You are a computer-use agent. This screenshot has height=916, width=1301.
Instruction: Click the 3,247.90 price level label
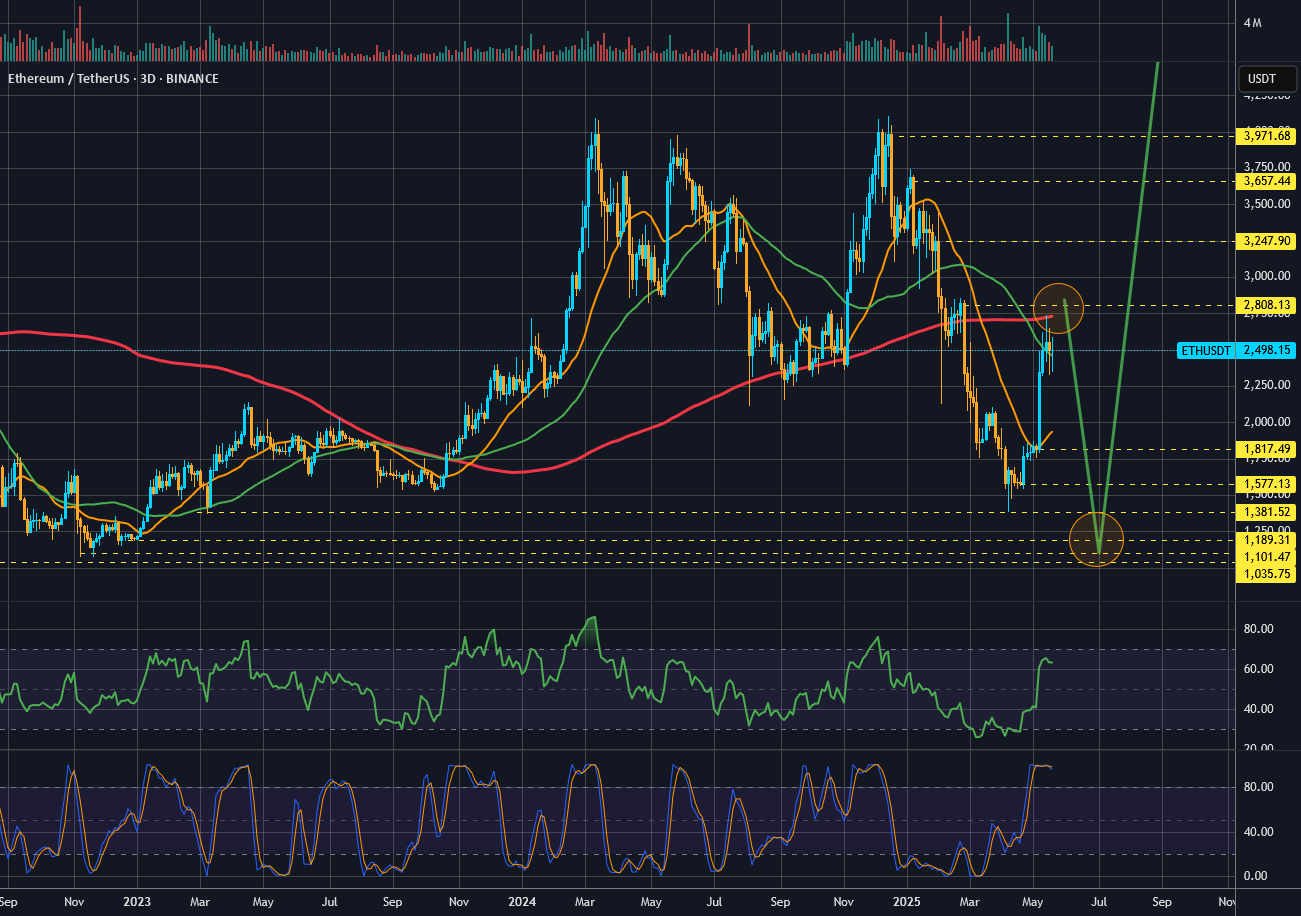1267,241
